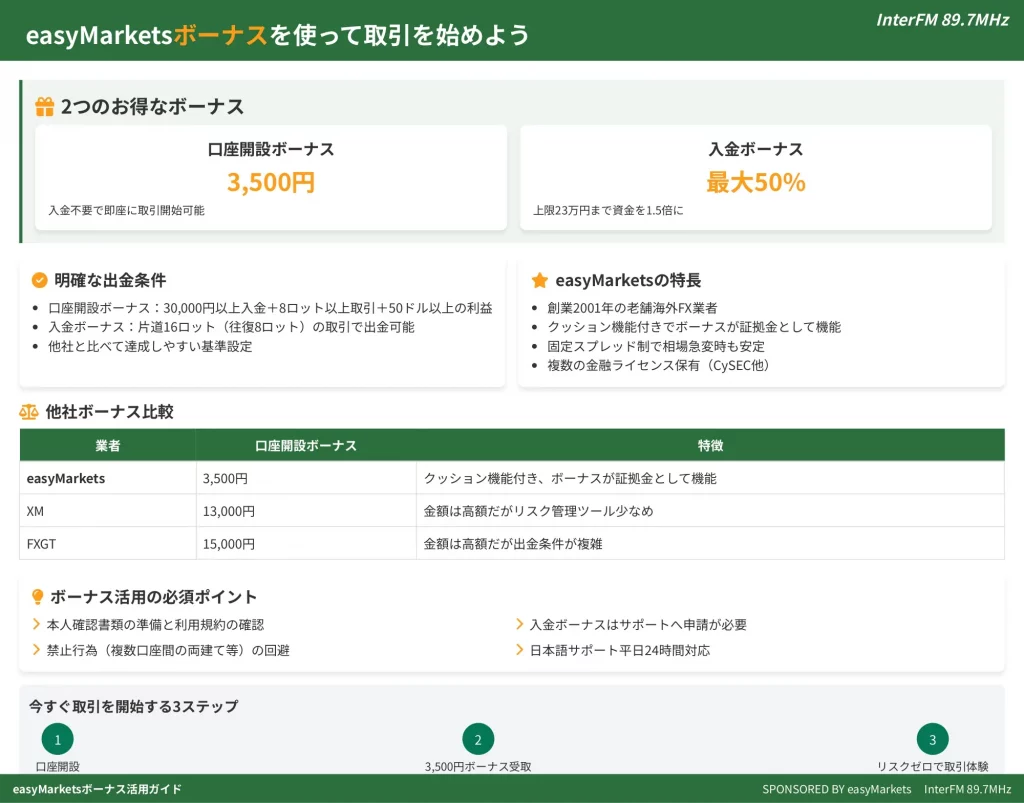Click chevron beside 日本語サポート平日24時間対応
Viewport: 1024px width, 803px height.
(x=520, y=650)
